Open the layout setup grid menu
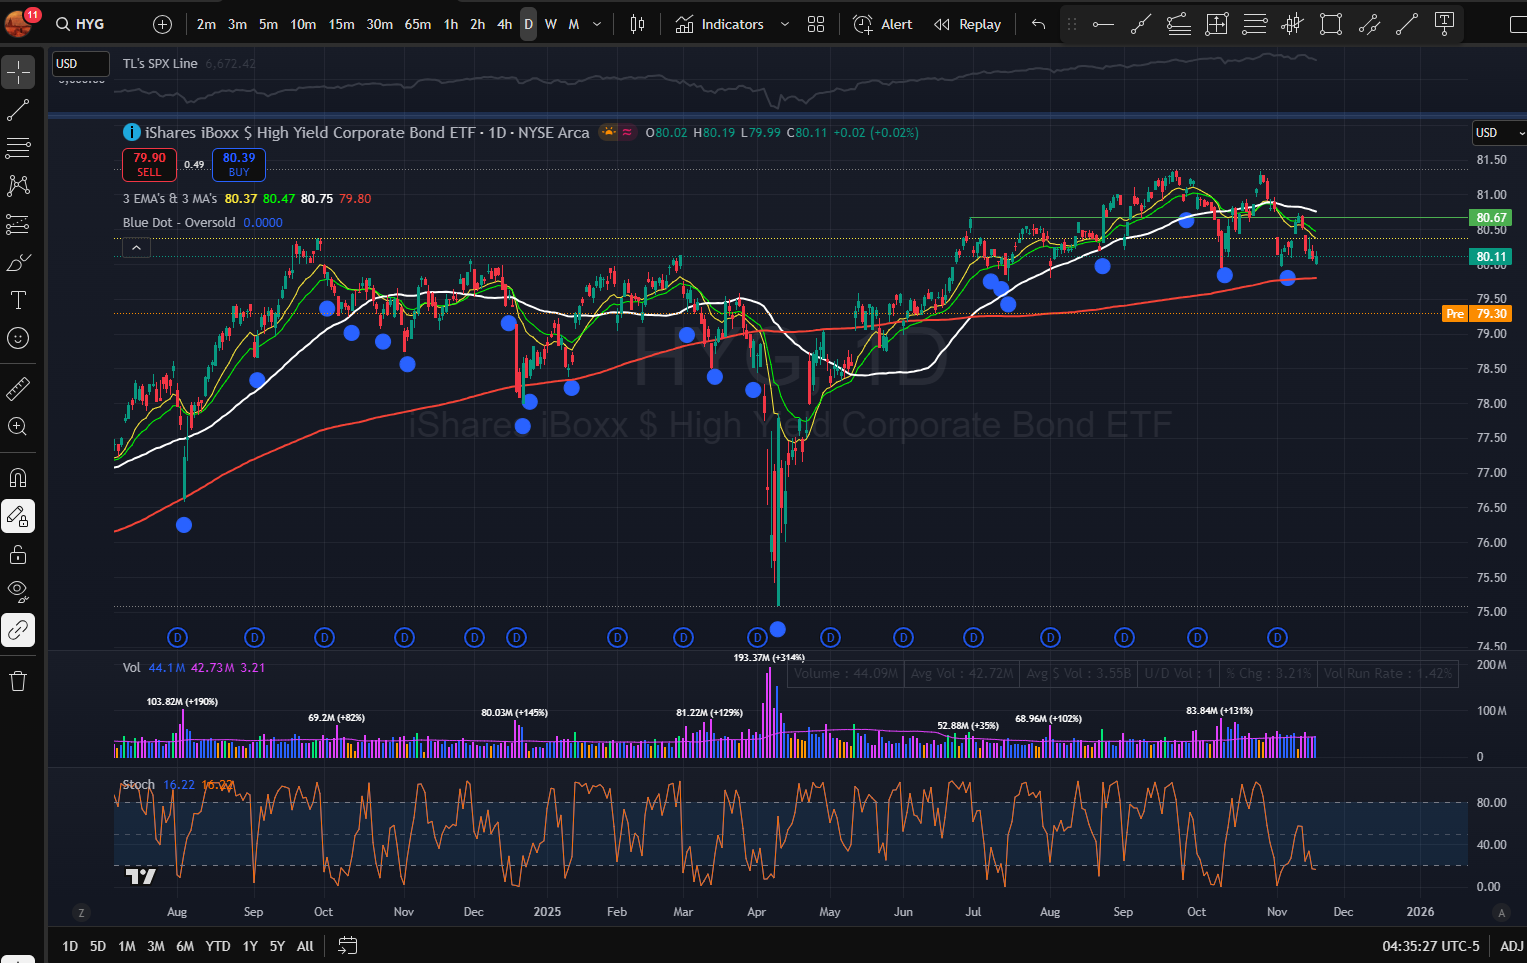This screenshot has width=1527, height=963. click(816, 24)
